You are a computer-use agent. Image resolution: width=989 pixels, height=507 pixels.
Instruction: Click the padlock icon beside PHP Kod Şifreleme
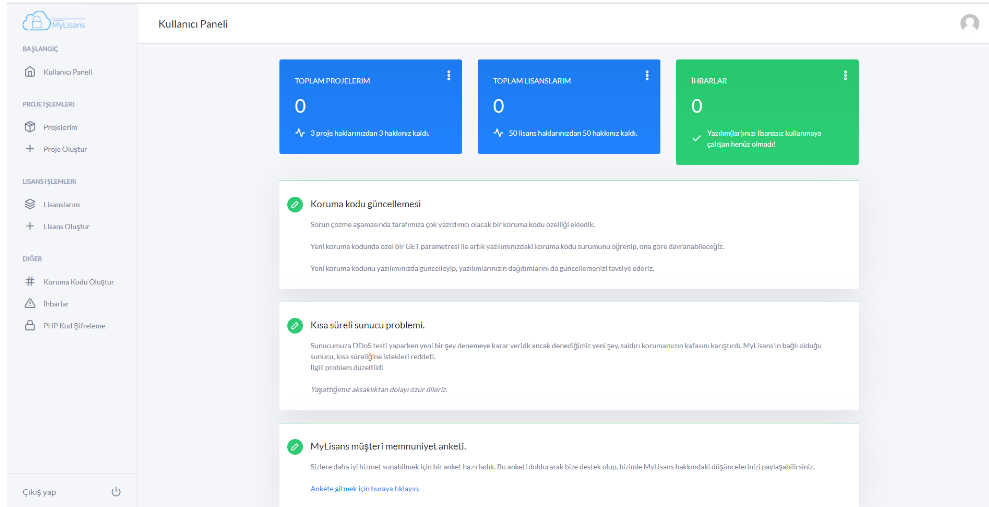point(29,326)
